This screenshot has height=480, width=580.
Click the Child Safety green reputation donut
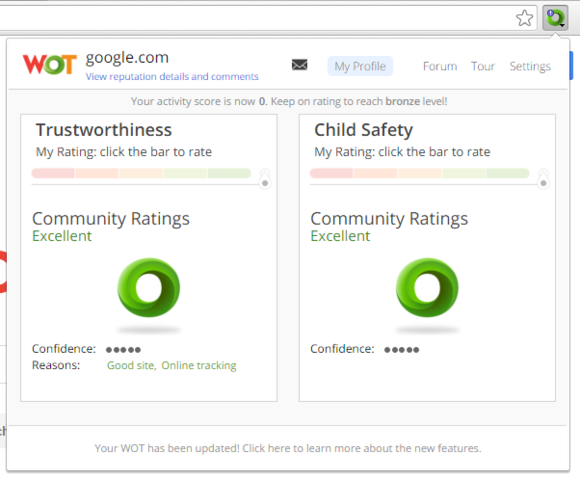click(x=427, y=287)
